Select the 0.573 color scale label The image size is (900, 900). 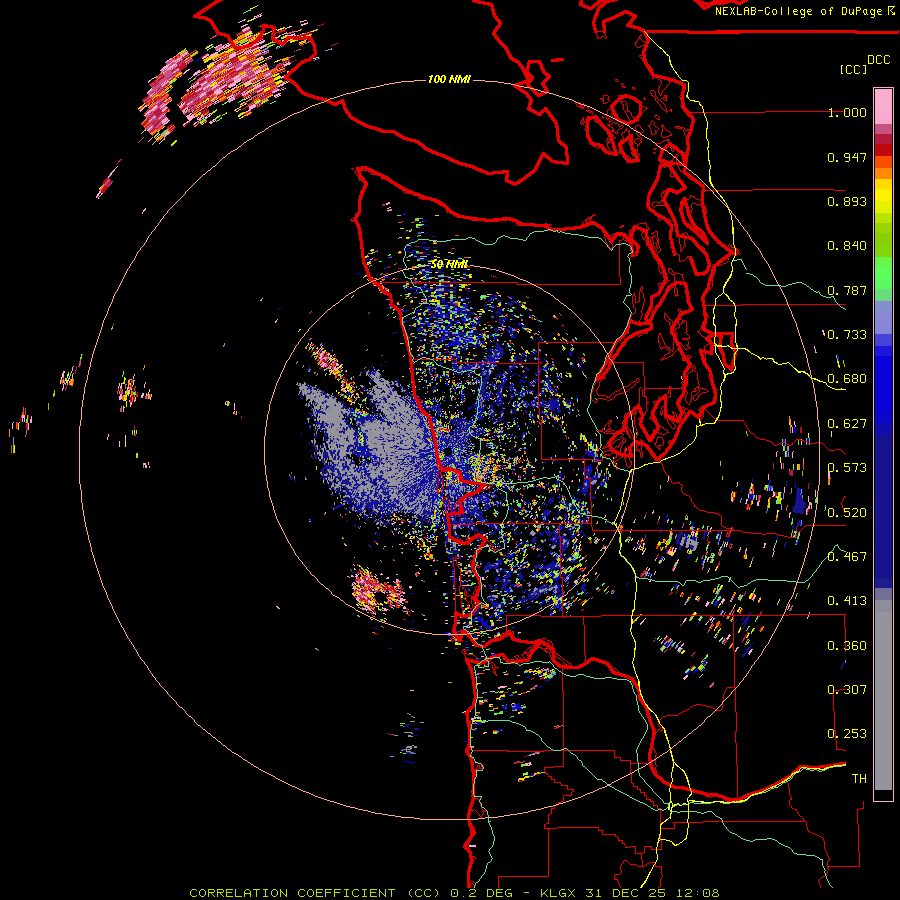[x=847, y=468]
